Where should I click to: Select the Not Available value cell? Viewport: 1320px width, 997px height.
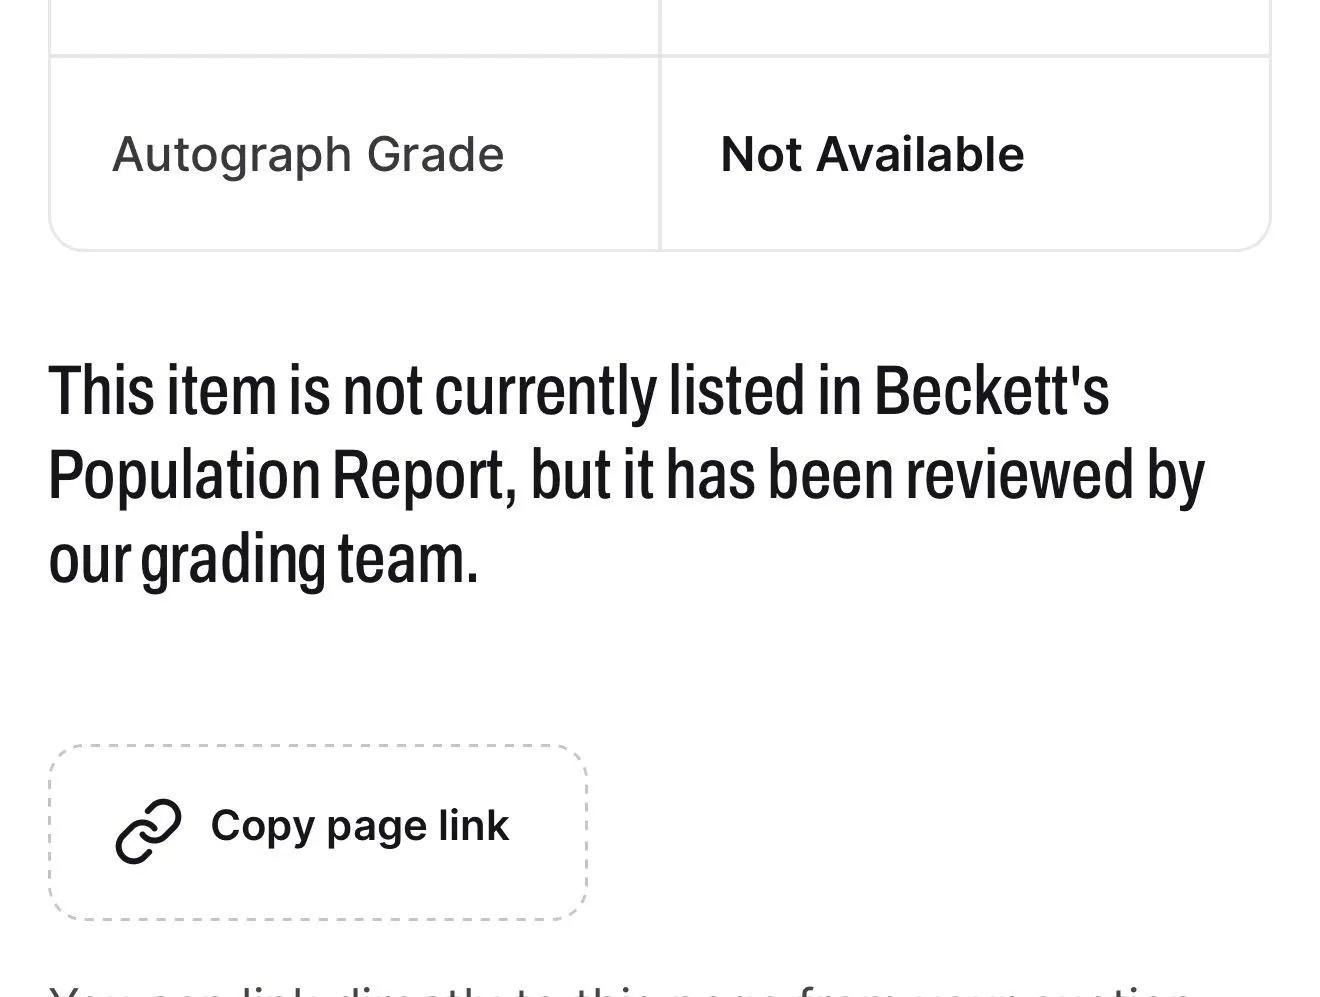965,154
